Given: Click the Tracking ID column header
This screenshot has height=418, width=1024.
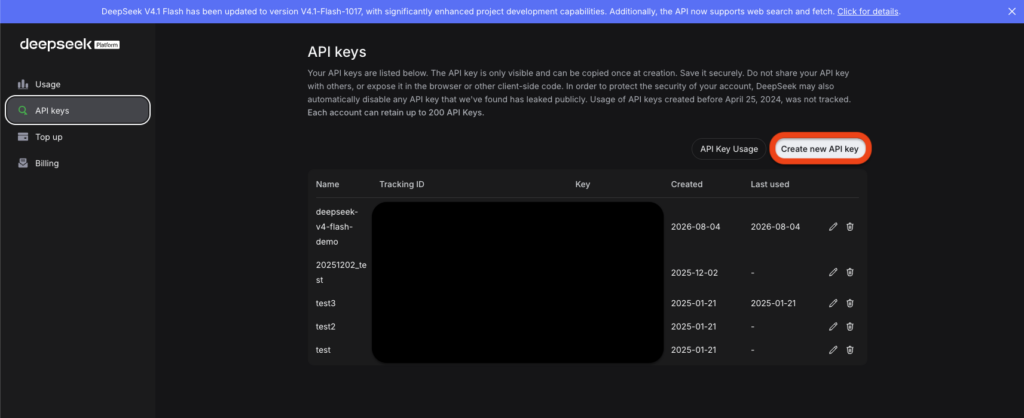Looking at the screenshot, I should point(402,184).
